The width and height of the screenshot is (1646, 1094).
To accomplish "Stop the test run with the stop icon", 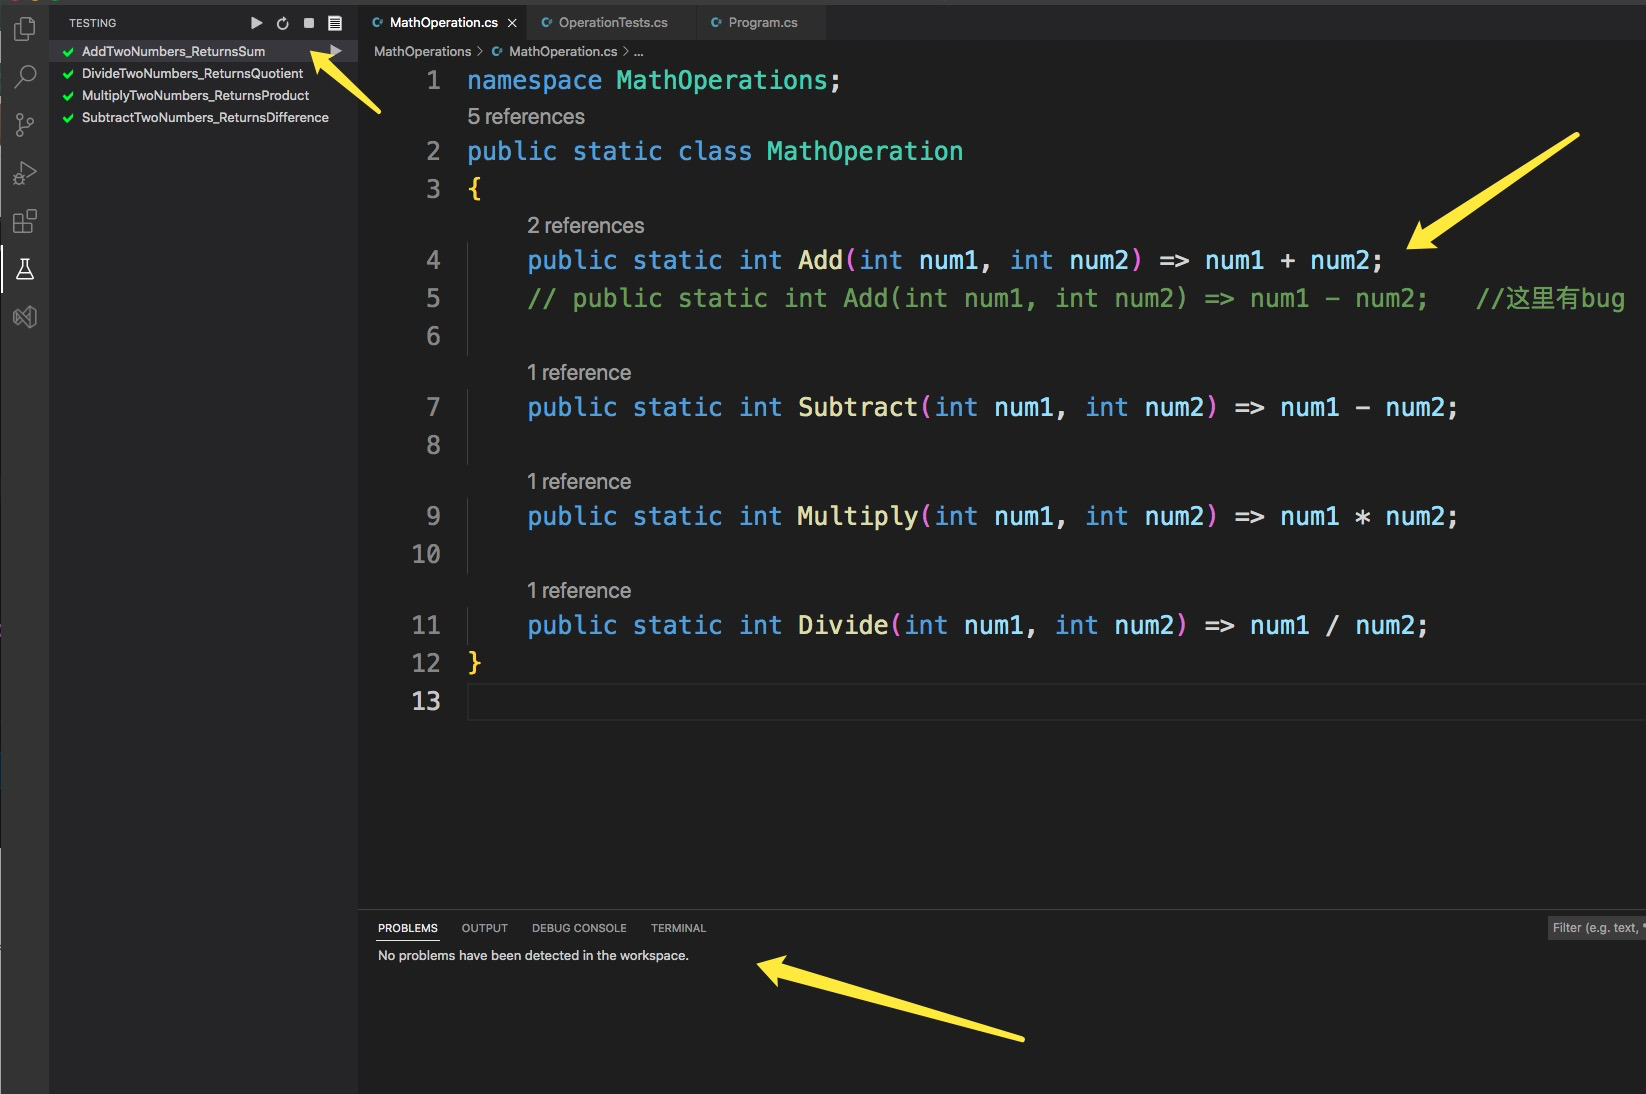I will pos(308,22).
